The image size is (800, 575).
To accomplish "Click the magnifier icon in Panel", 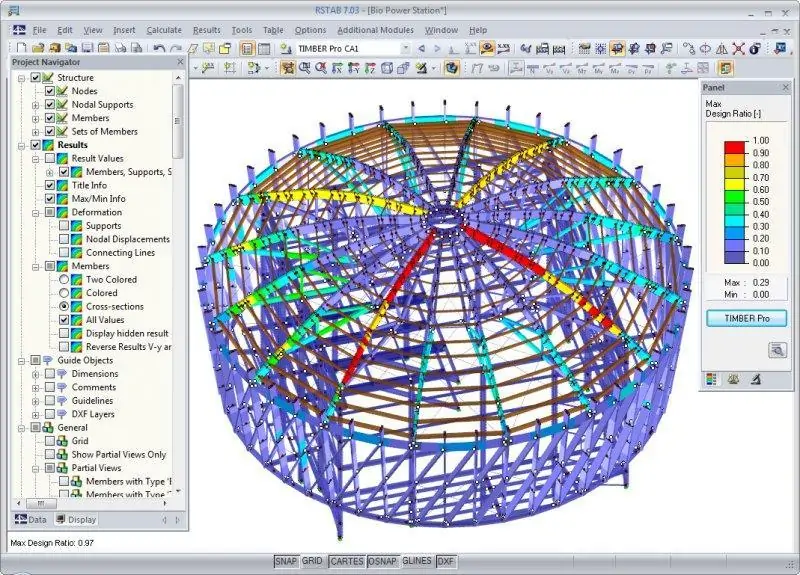I will coord(777,350).
